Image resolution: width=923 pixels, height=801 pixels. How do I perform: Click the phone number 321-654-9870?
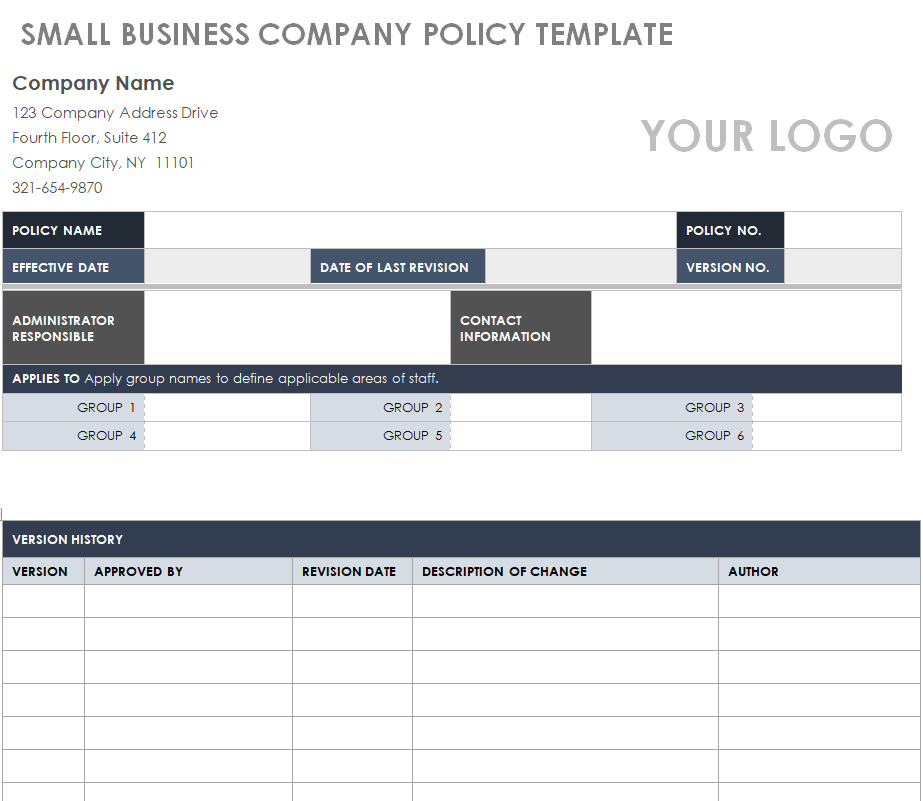click(x=57, y=188)
